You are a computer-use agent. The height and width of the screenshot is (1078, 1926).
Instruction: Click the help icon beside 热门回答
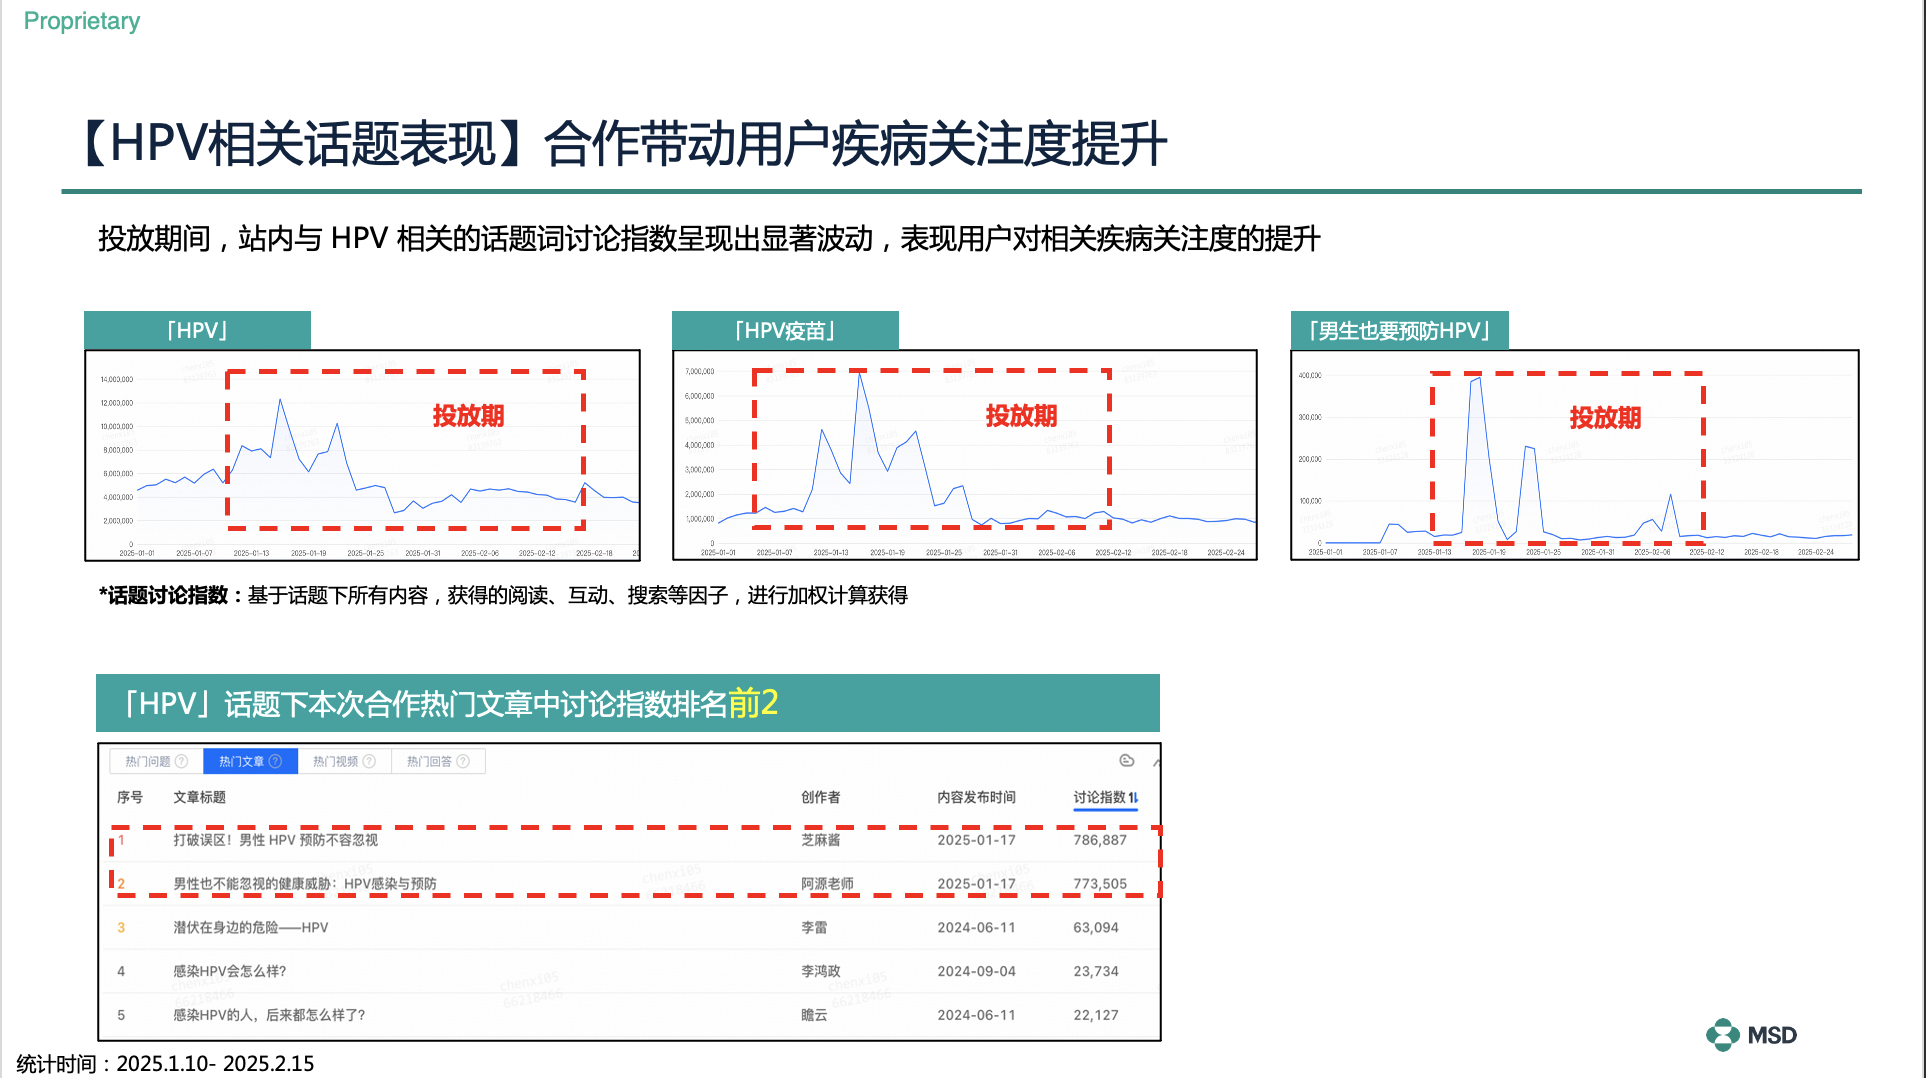pos(463,762)
